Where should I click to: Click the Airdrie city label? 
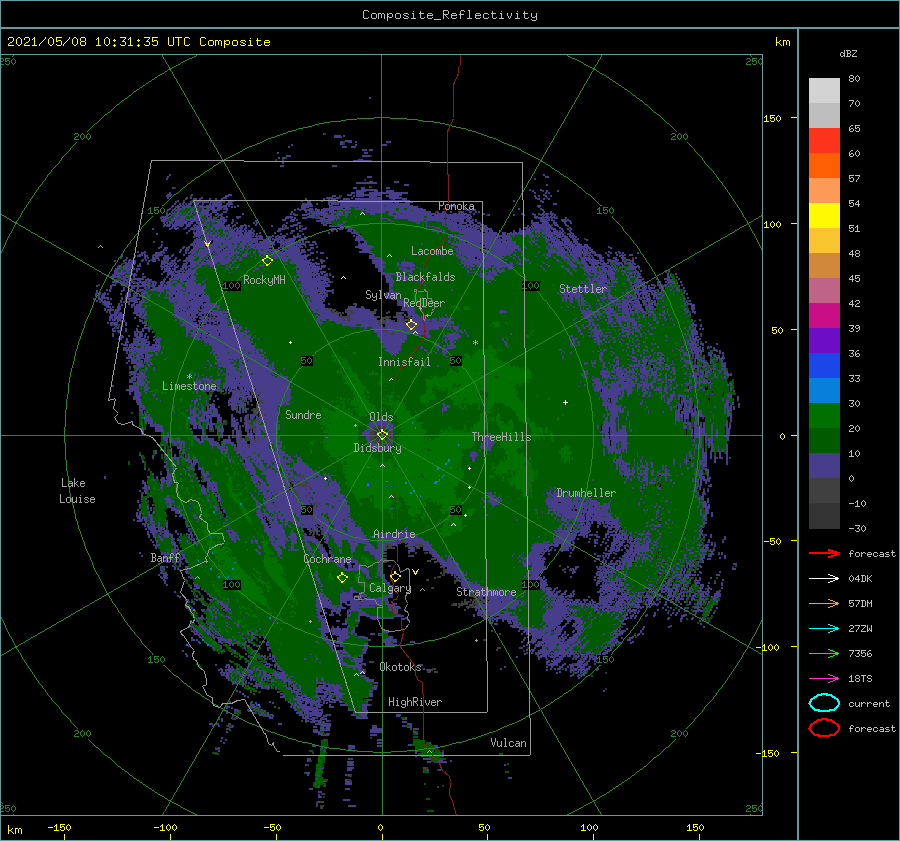[x=394, y=534]
